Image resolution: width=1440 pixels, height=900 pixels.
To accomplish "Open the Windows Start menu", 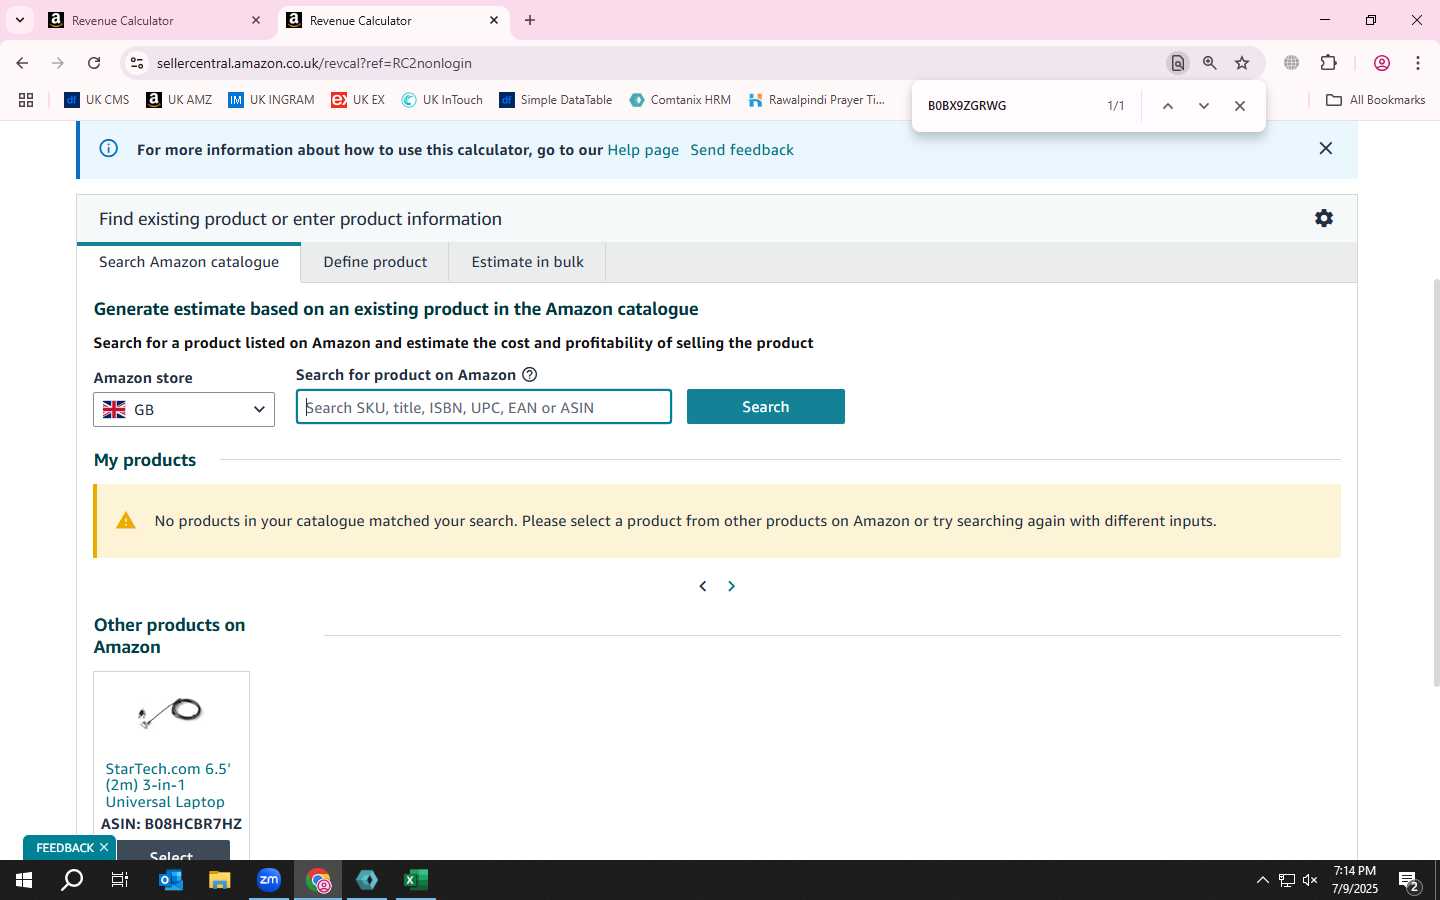I will point(24,880).
